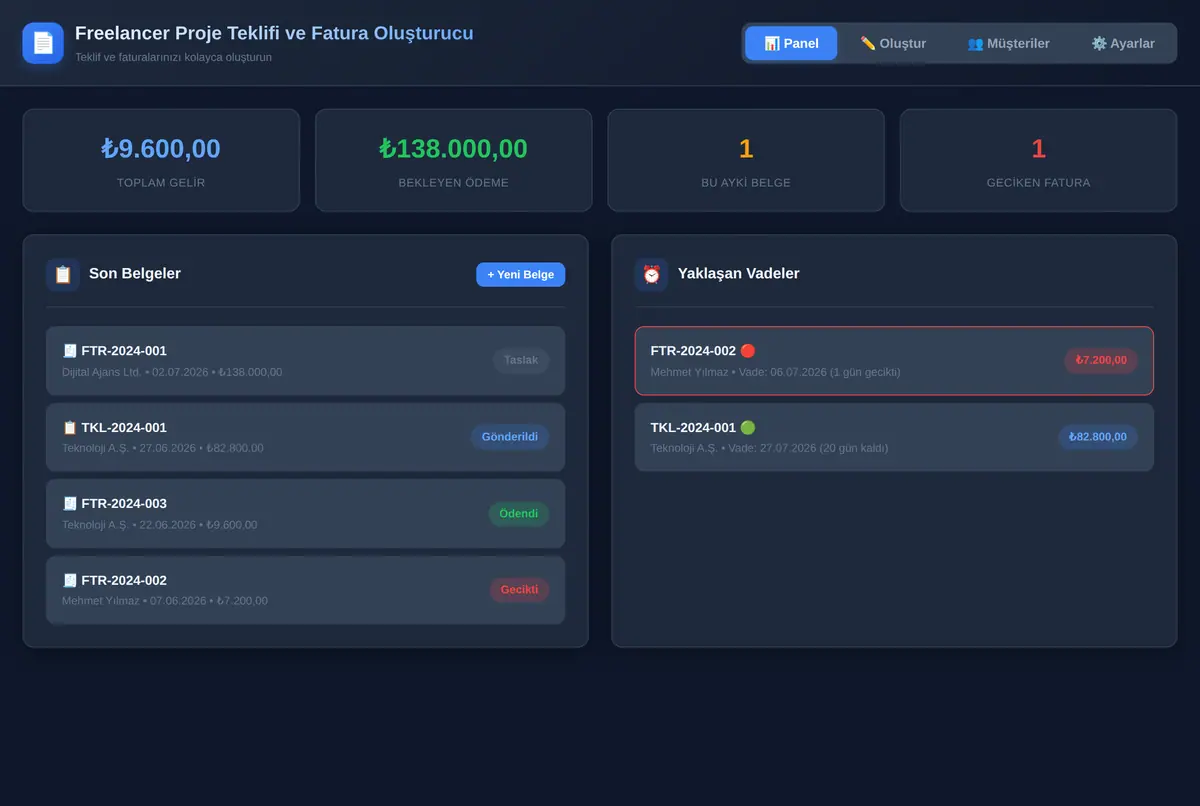Click the blue document logo icon
Screen dimensions: 1200x806
(x=43, y=43)
